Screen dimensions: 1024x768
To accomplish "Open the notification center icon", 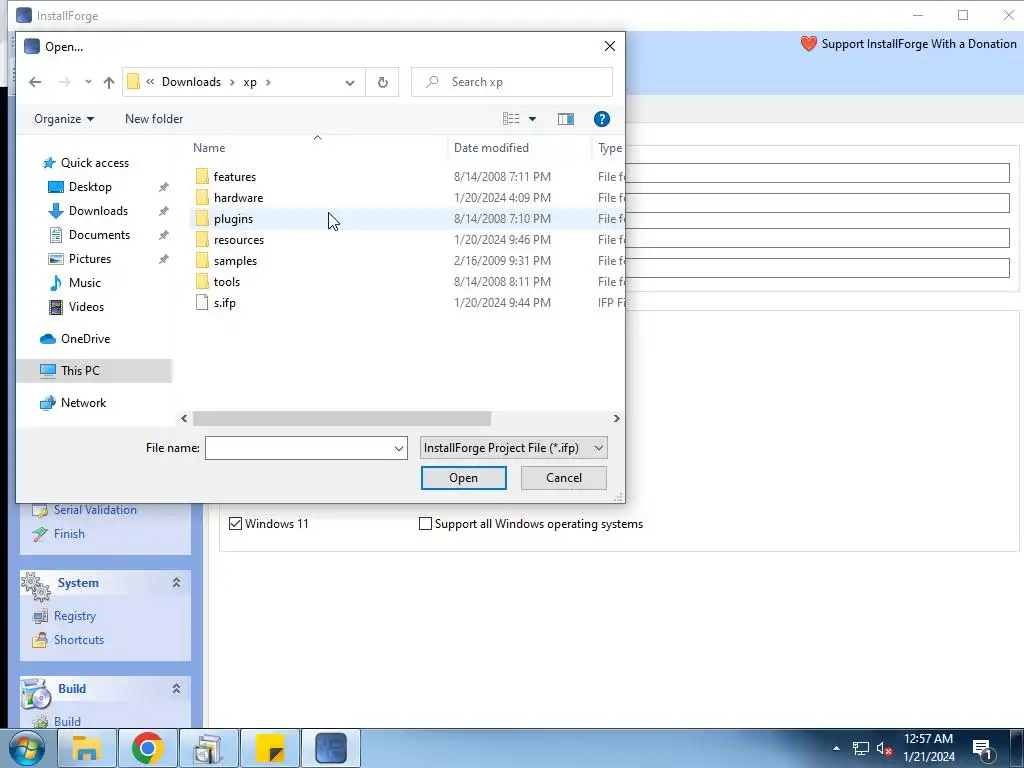I will coord(982,748).
